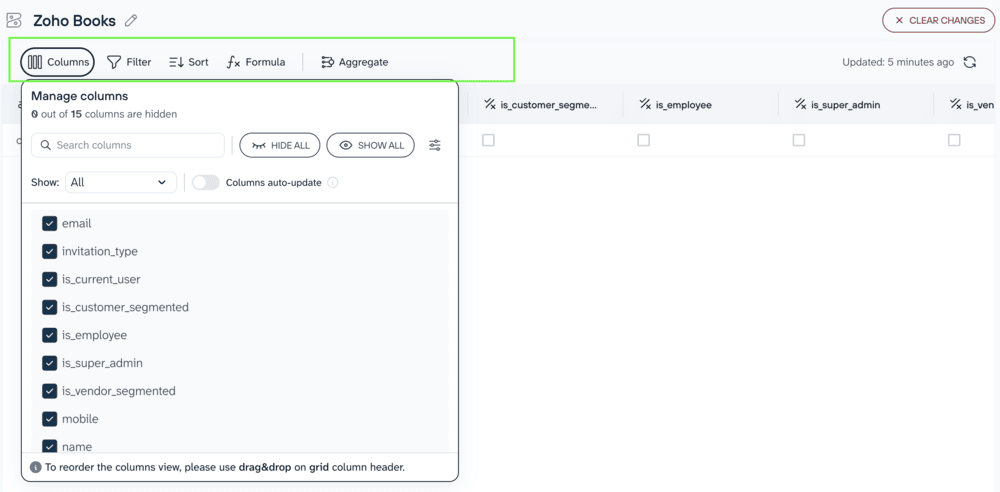This screenshot has width=1000, height=492.
Task: Click the Updated: 5 minutes ago text
Action: point(898,62)
